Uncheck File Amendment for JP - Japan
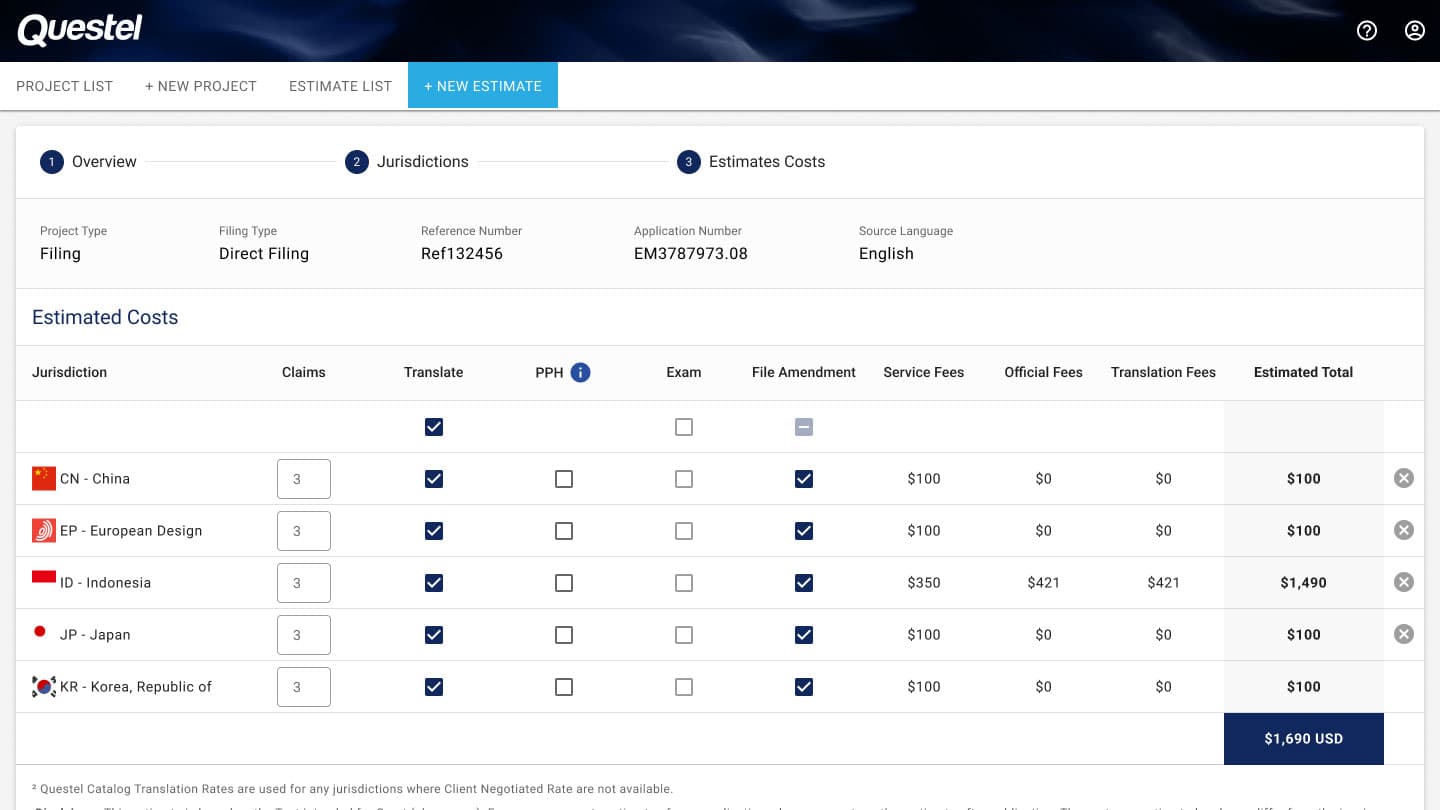1440x810 pixels. click(x=804, y=635)
